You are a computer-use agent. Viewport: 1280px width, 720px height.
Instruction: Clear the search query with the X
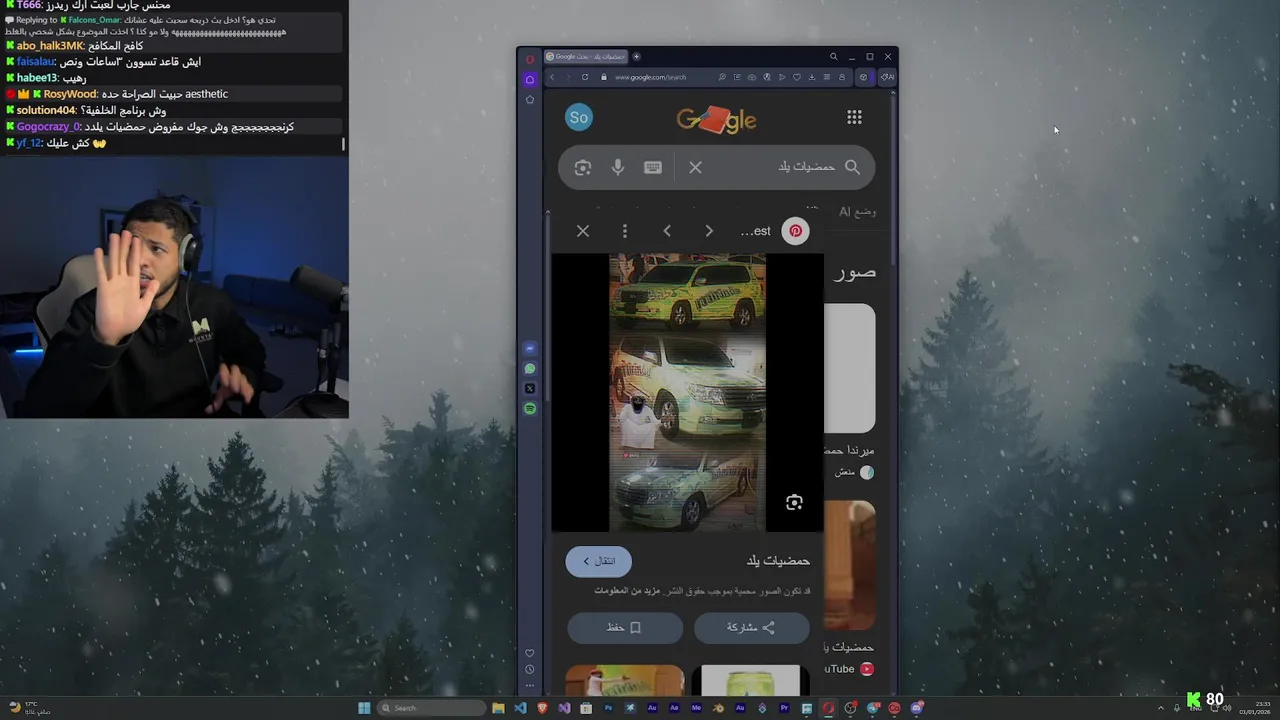[696, 168]
